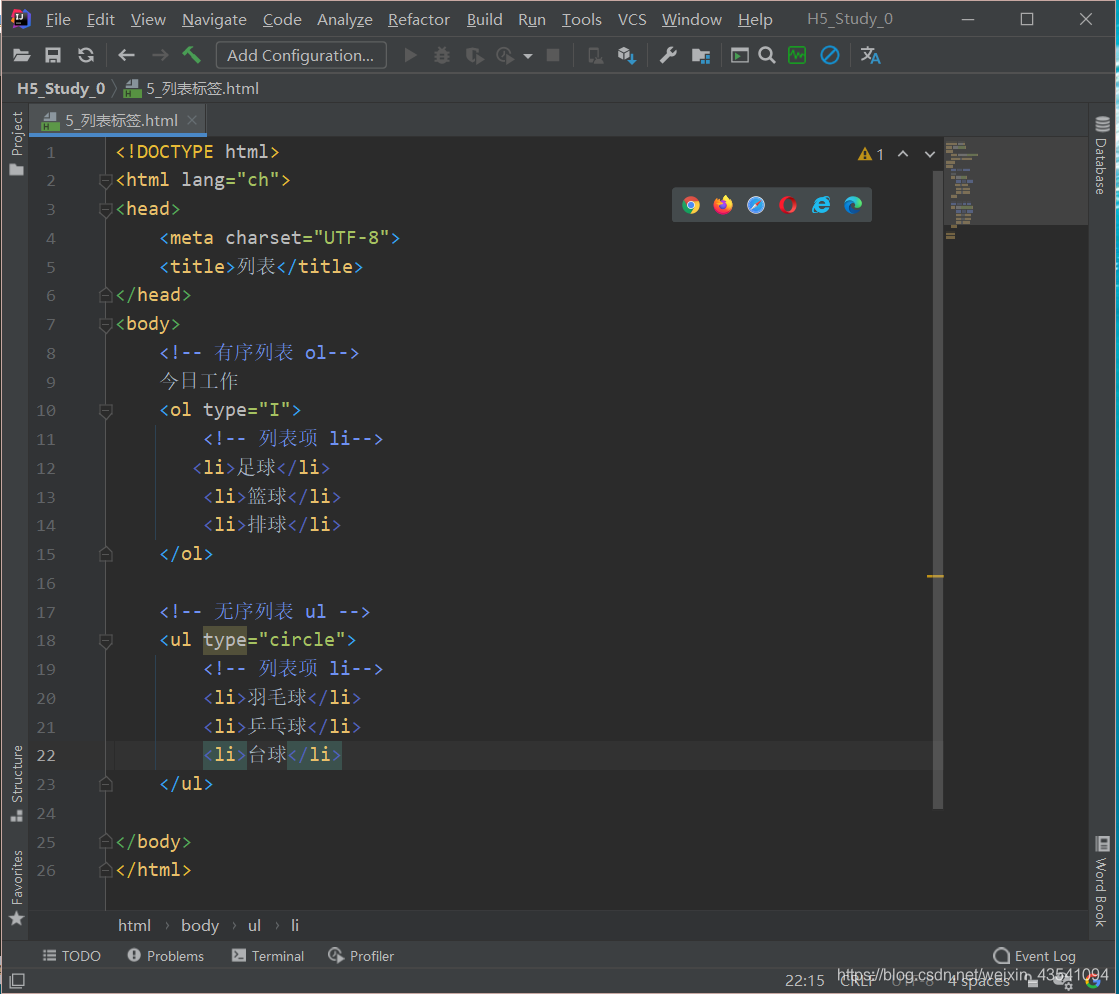This screenshot has height=994, width=1119.
Task: Click the device manager toolbar icon
Action: (594, 55)
